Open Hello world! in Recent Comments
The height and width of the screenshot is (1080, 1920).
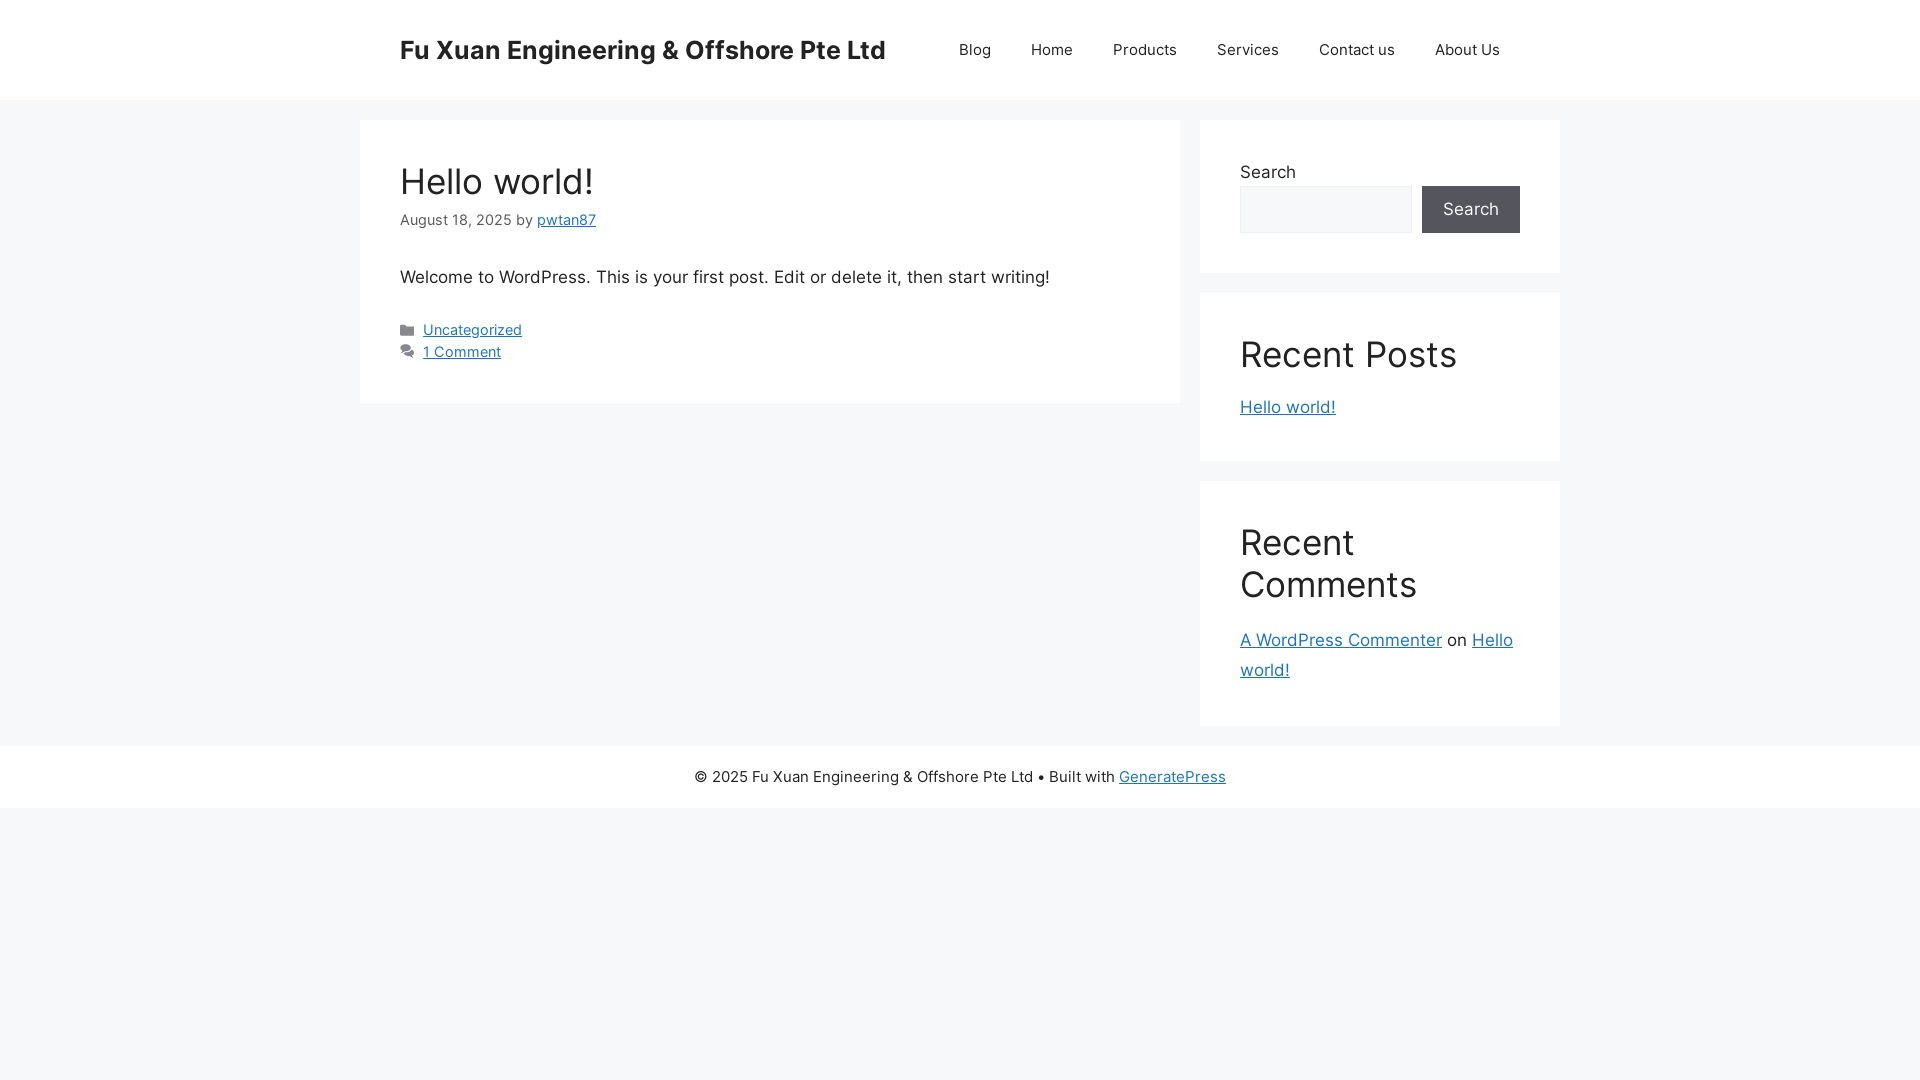(1376, 655)
